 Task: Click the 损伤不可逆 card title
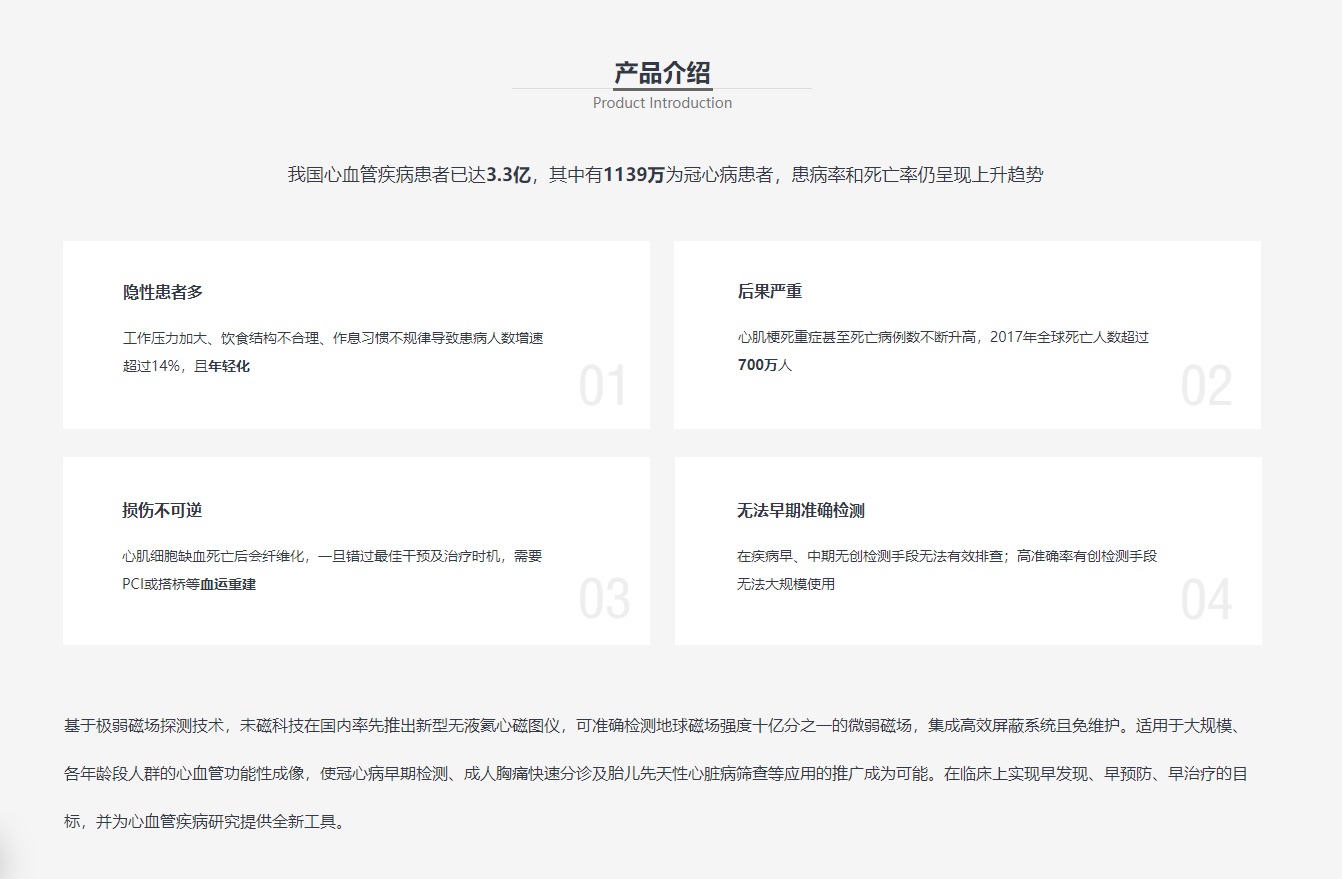click(162, 510)
